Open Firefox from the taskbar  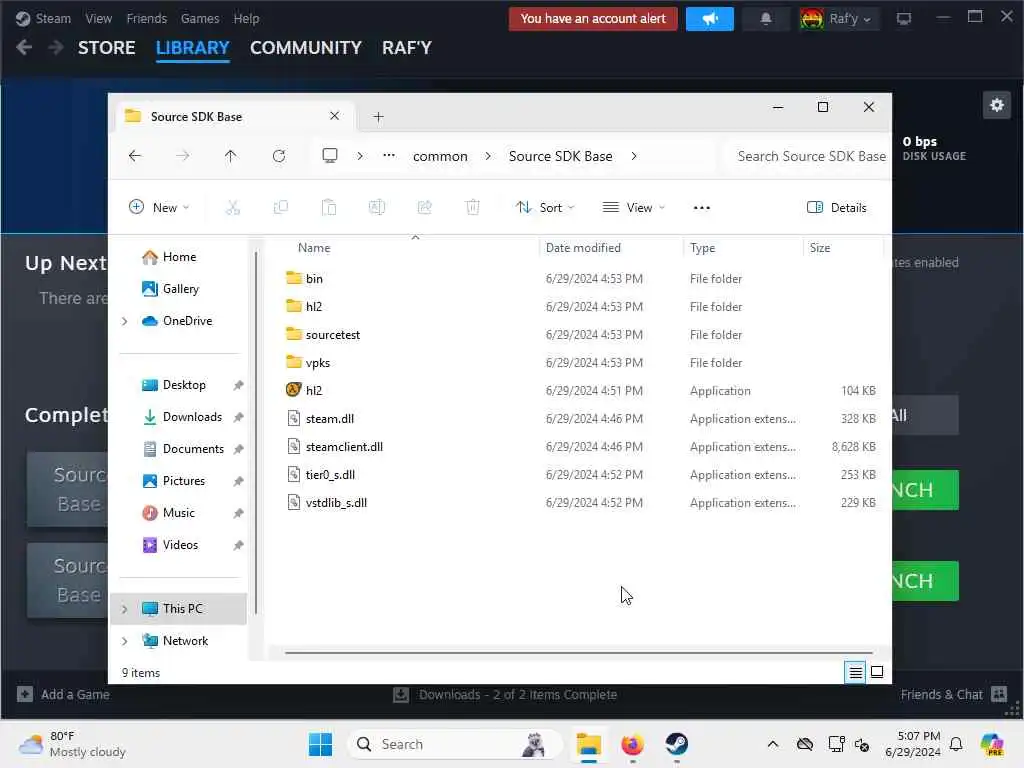(632, 744)
